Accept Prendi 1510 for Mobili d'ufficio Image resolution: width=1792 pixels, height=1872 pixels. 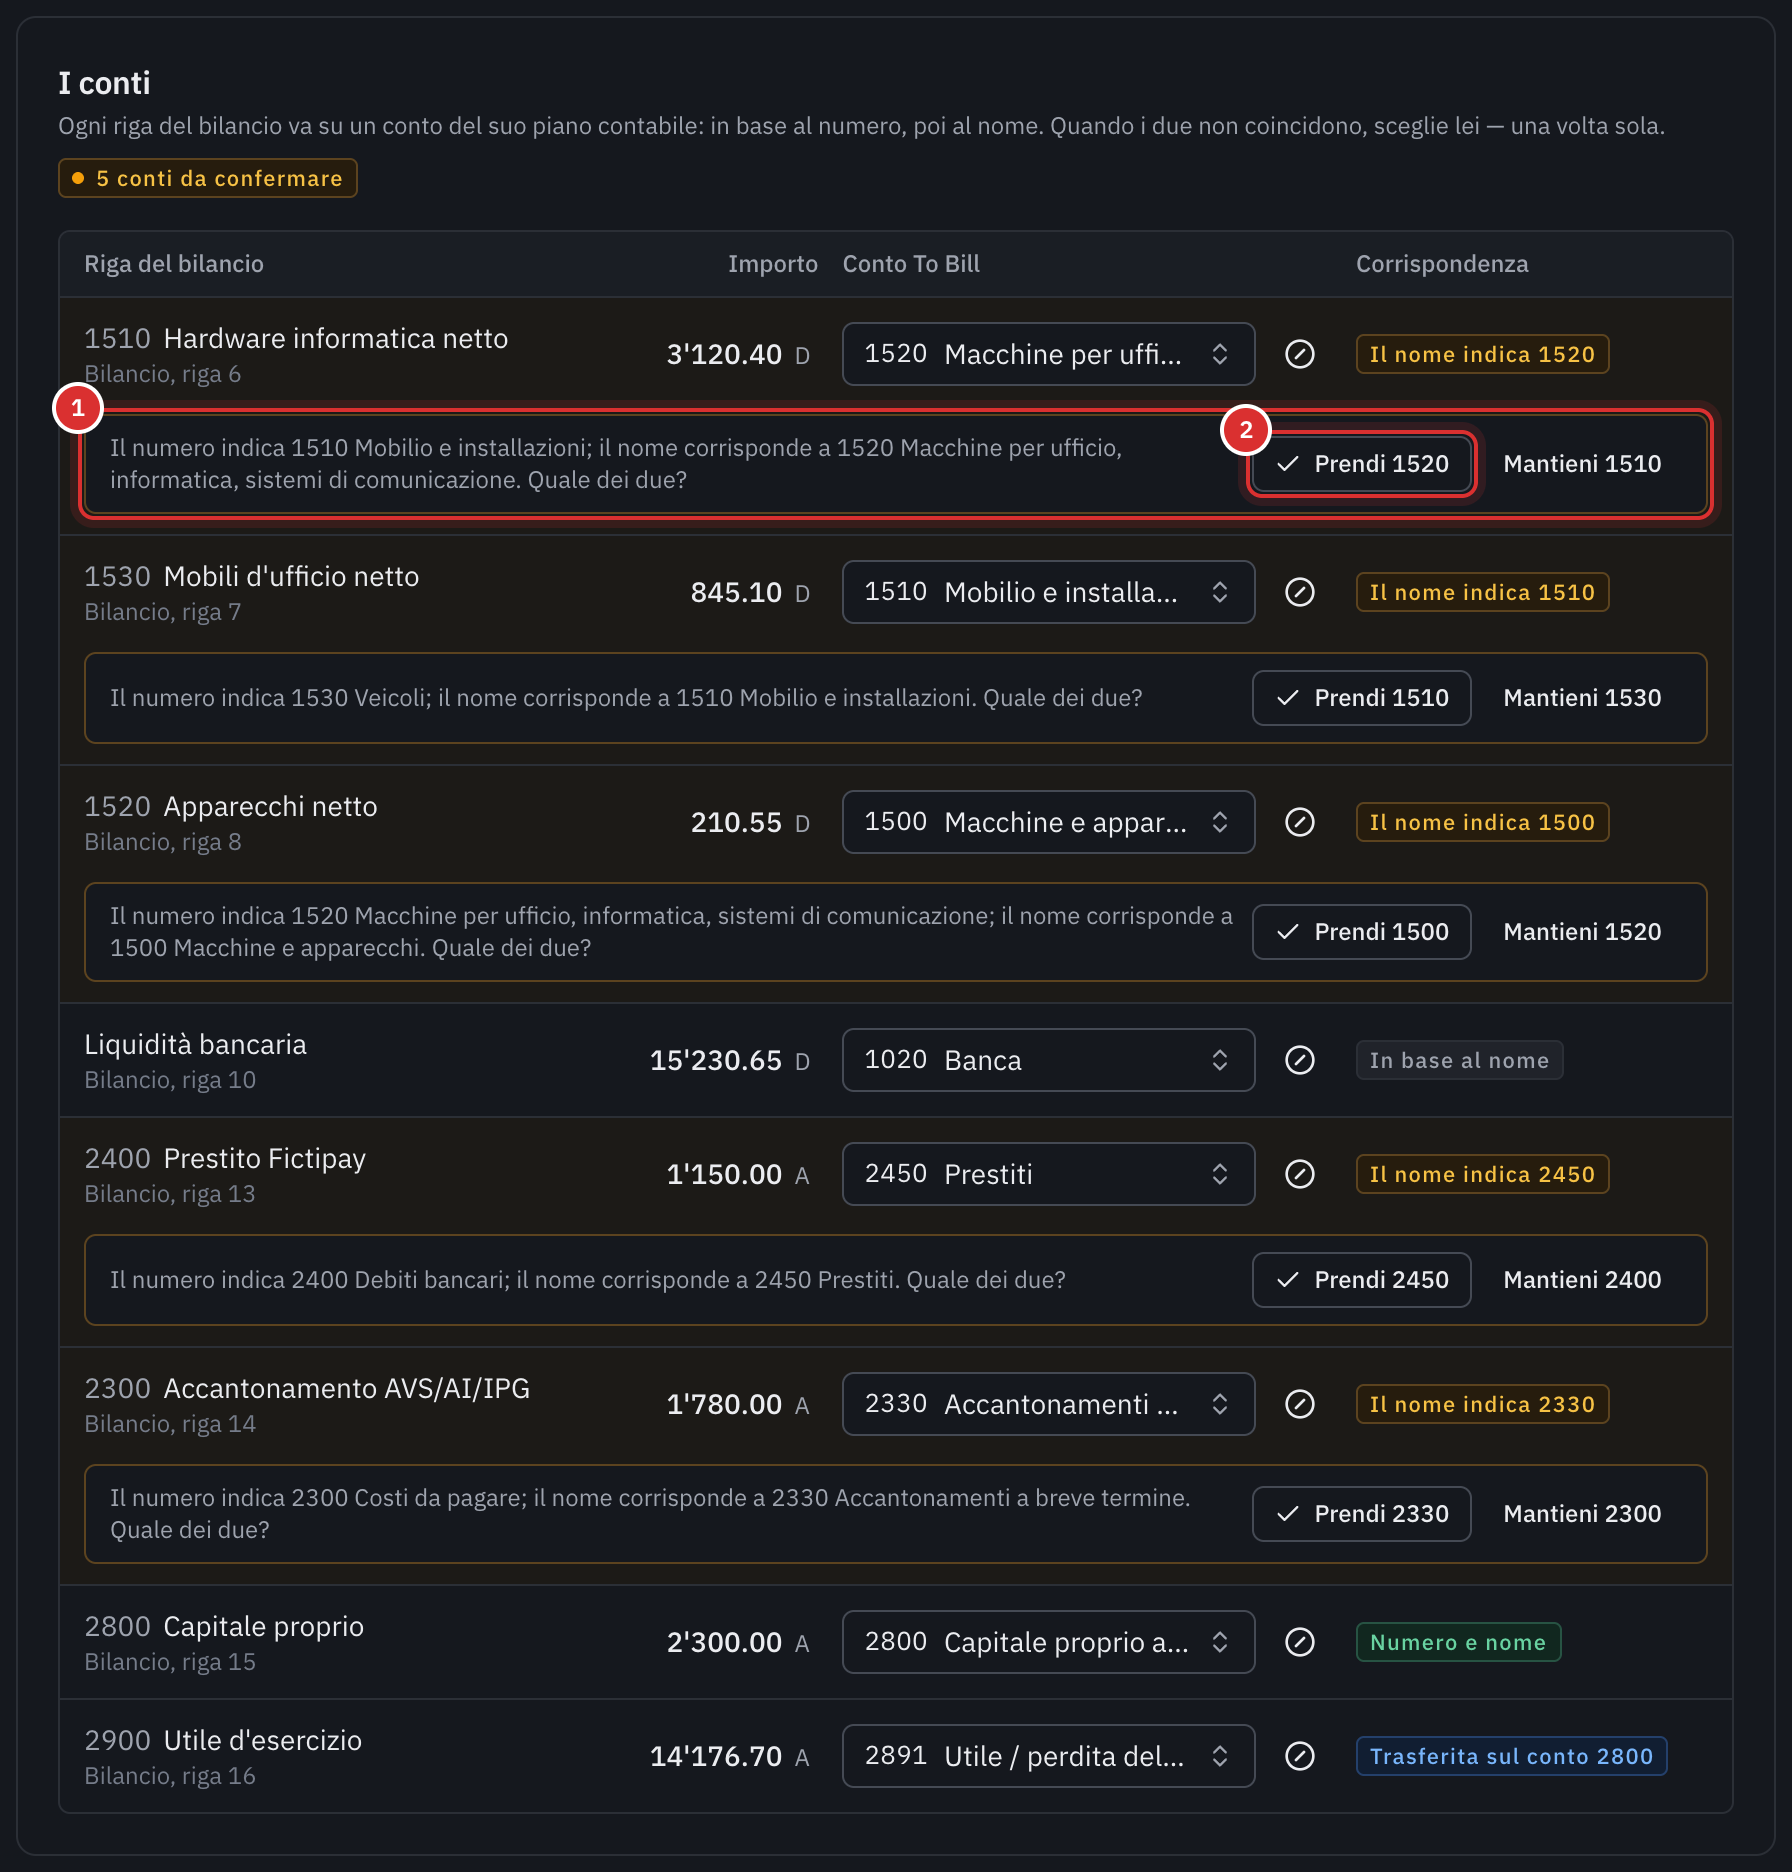pos(1362,698)
